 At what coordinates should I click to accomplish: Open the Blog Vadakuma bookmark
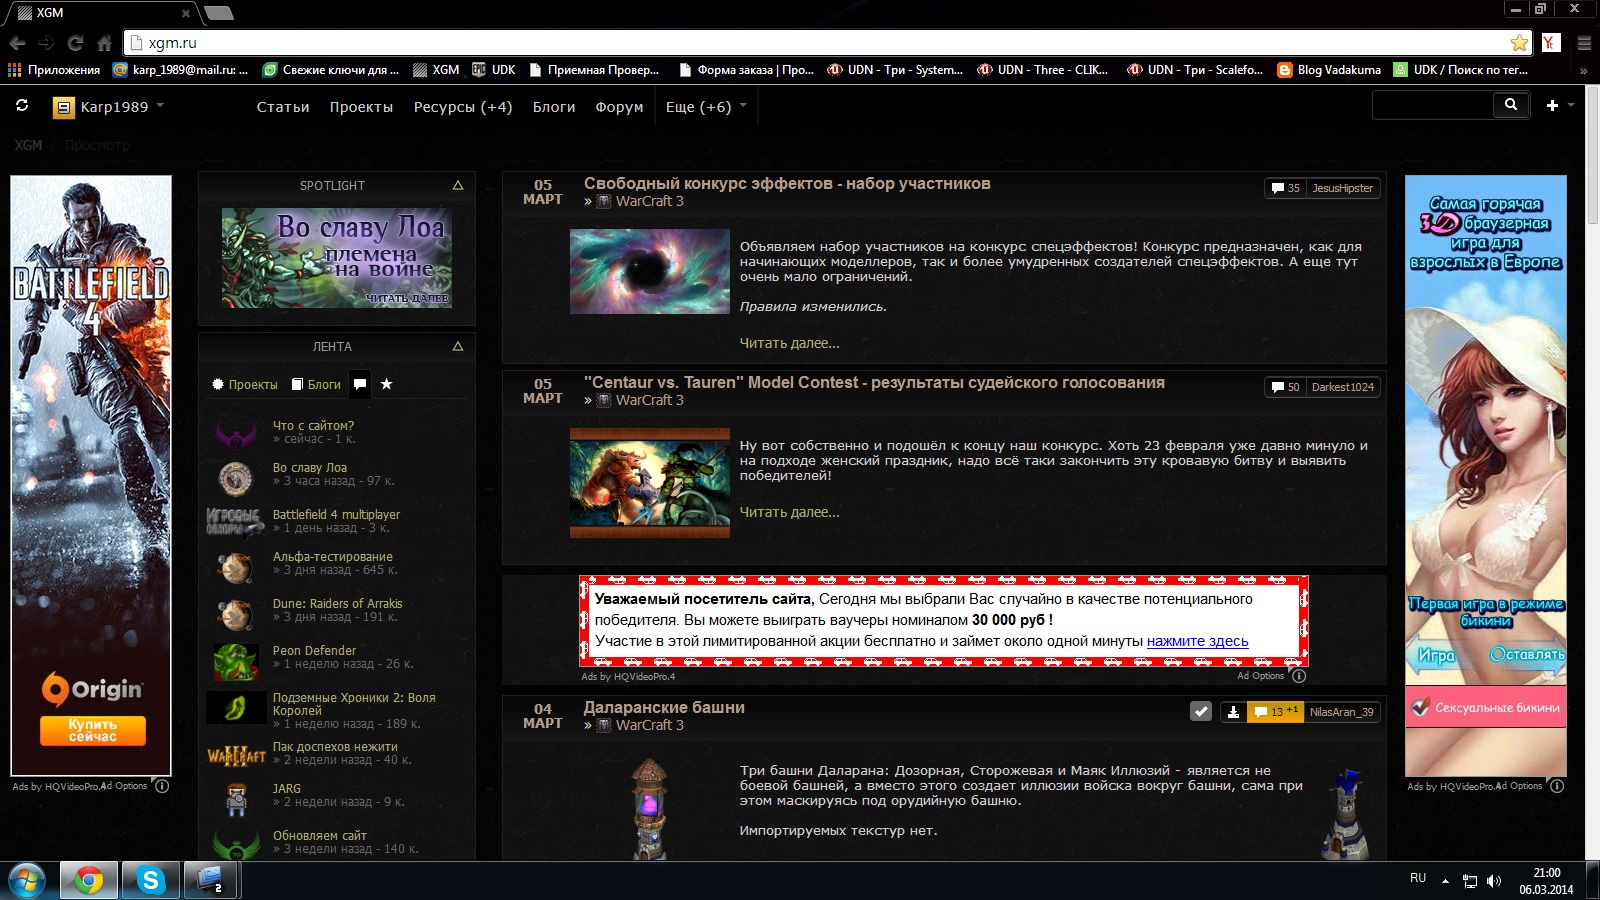(x=1329, y=70)
